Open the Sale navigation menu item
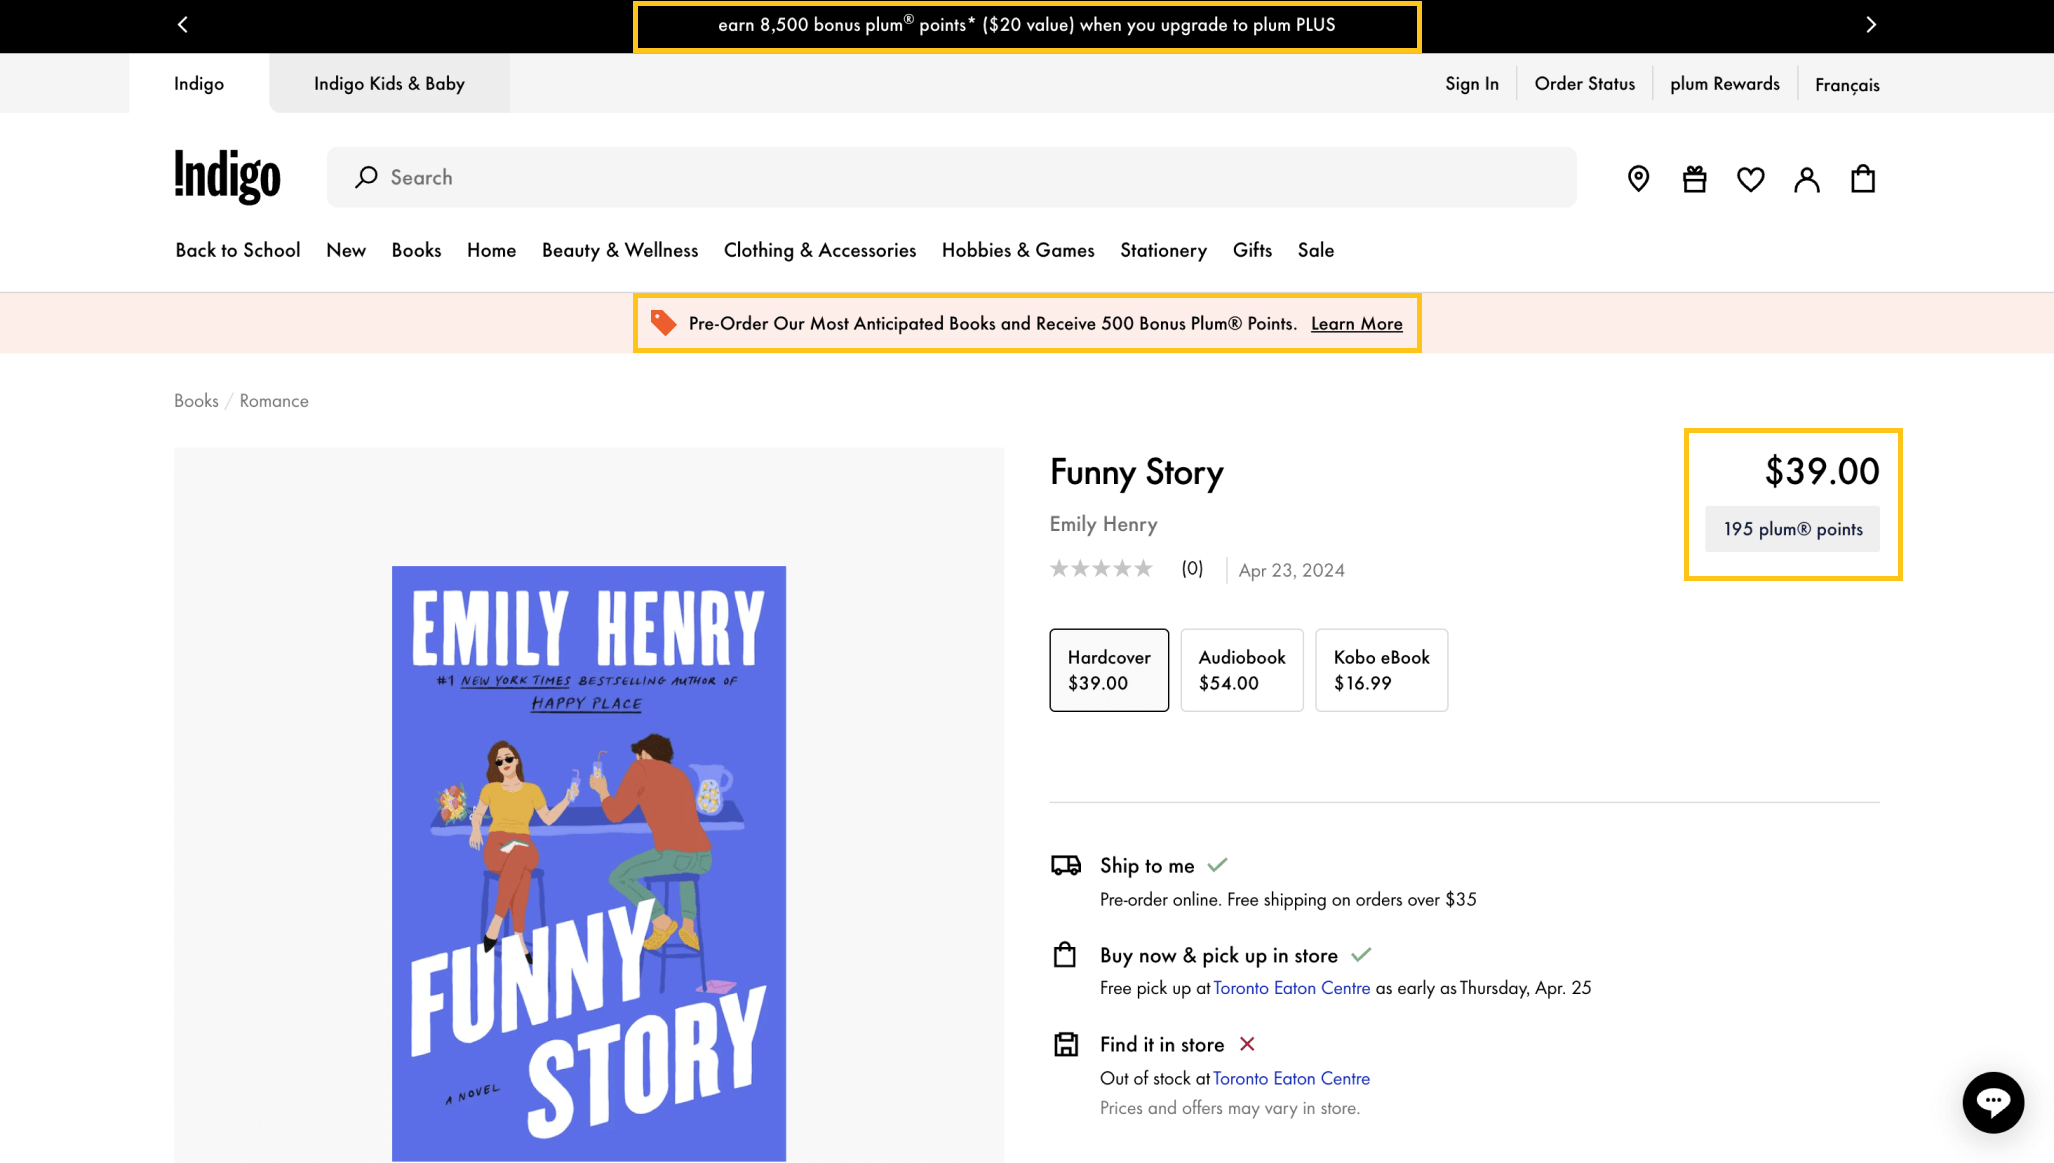This screenshot has height=1163, width=2054. 1316,248
